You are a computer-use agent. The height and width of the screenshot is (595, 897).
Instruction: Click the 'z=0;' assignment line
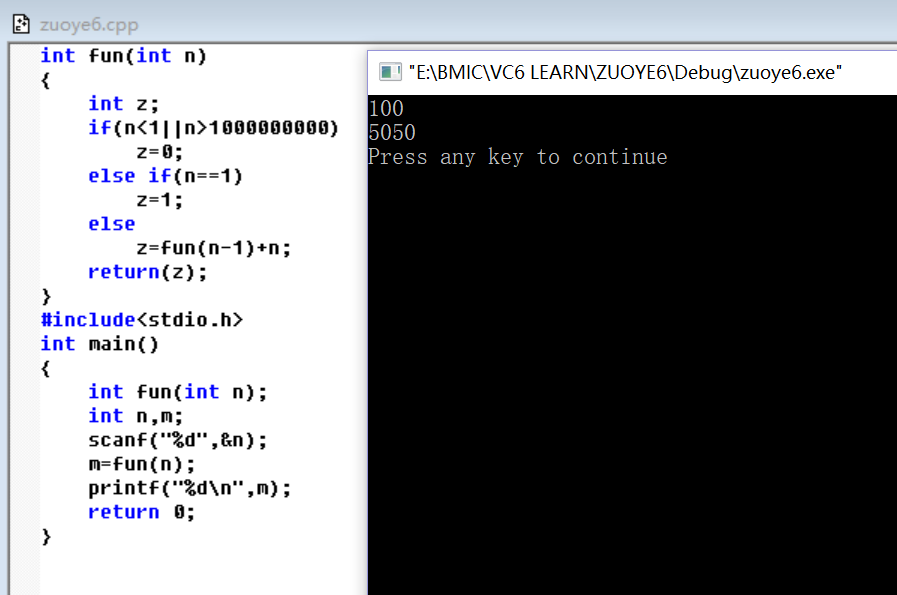[x=159, y=152]
